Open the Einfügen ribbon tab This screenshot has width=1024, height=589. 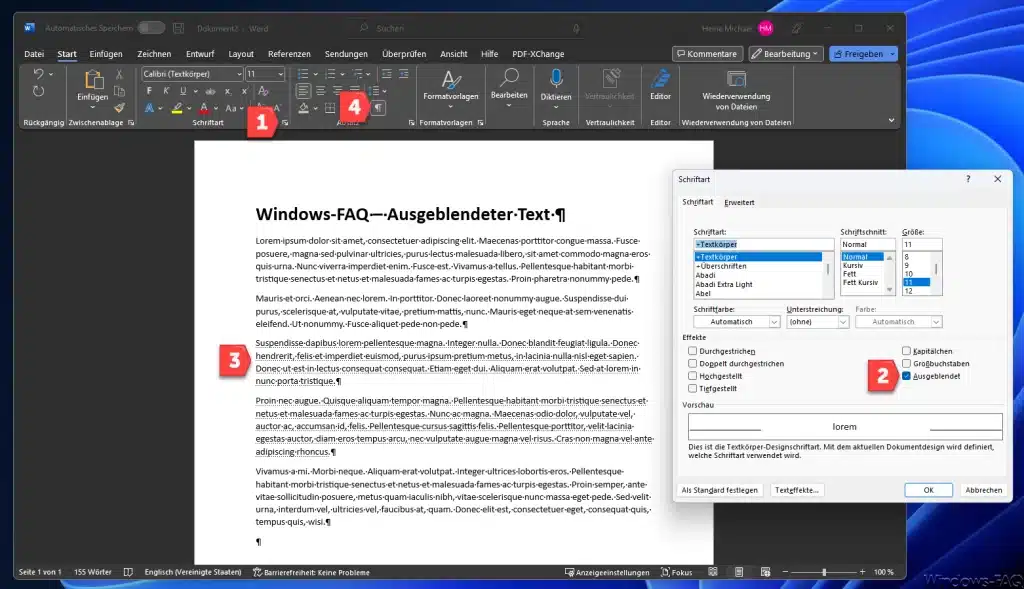[x=106, y=54]
